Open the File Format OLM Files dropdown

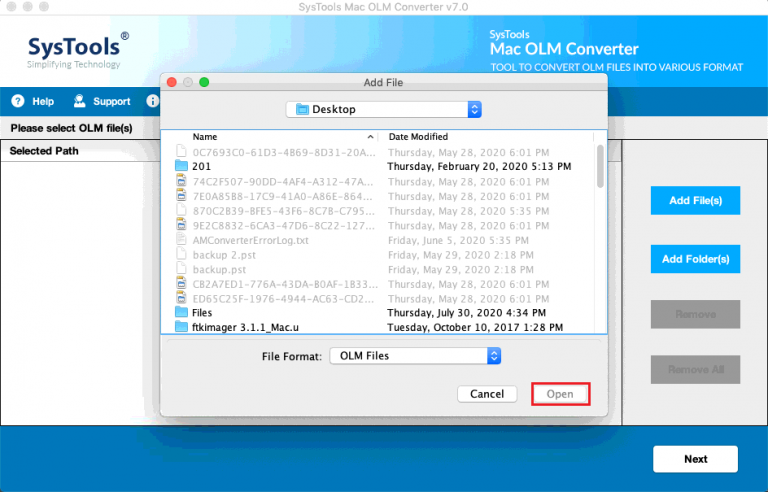[414, 355]
